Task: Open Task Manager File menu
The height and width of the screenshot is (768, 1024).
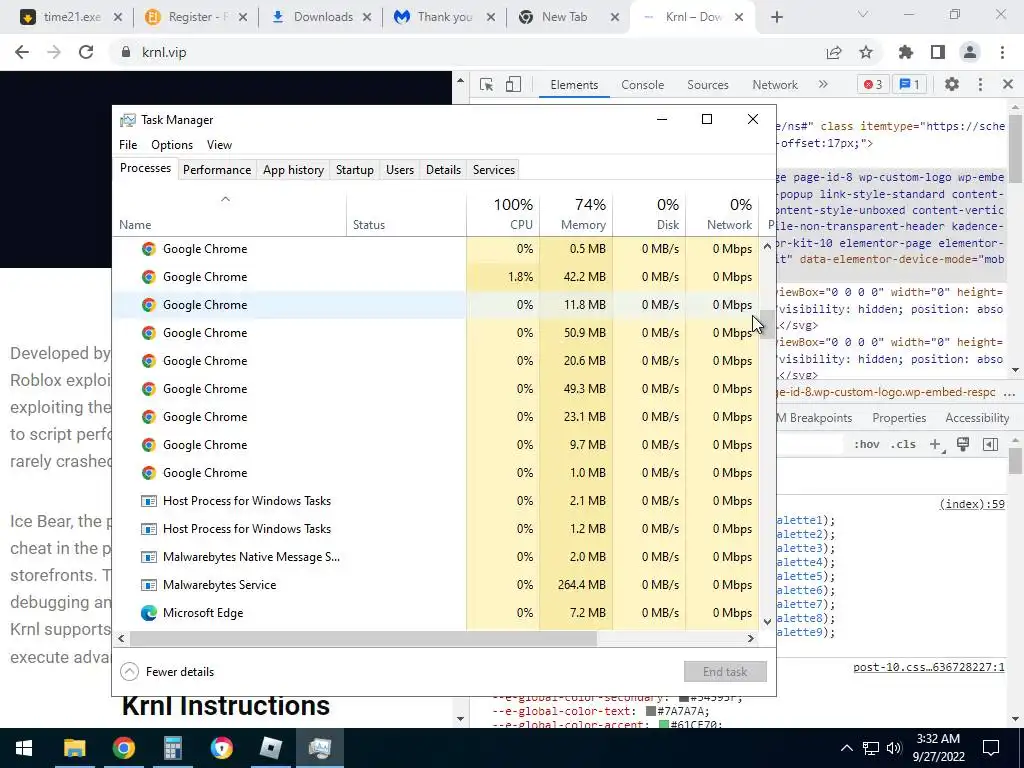Action: point(128,144)
